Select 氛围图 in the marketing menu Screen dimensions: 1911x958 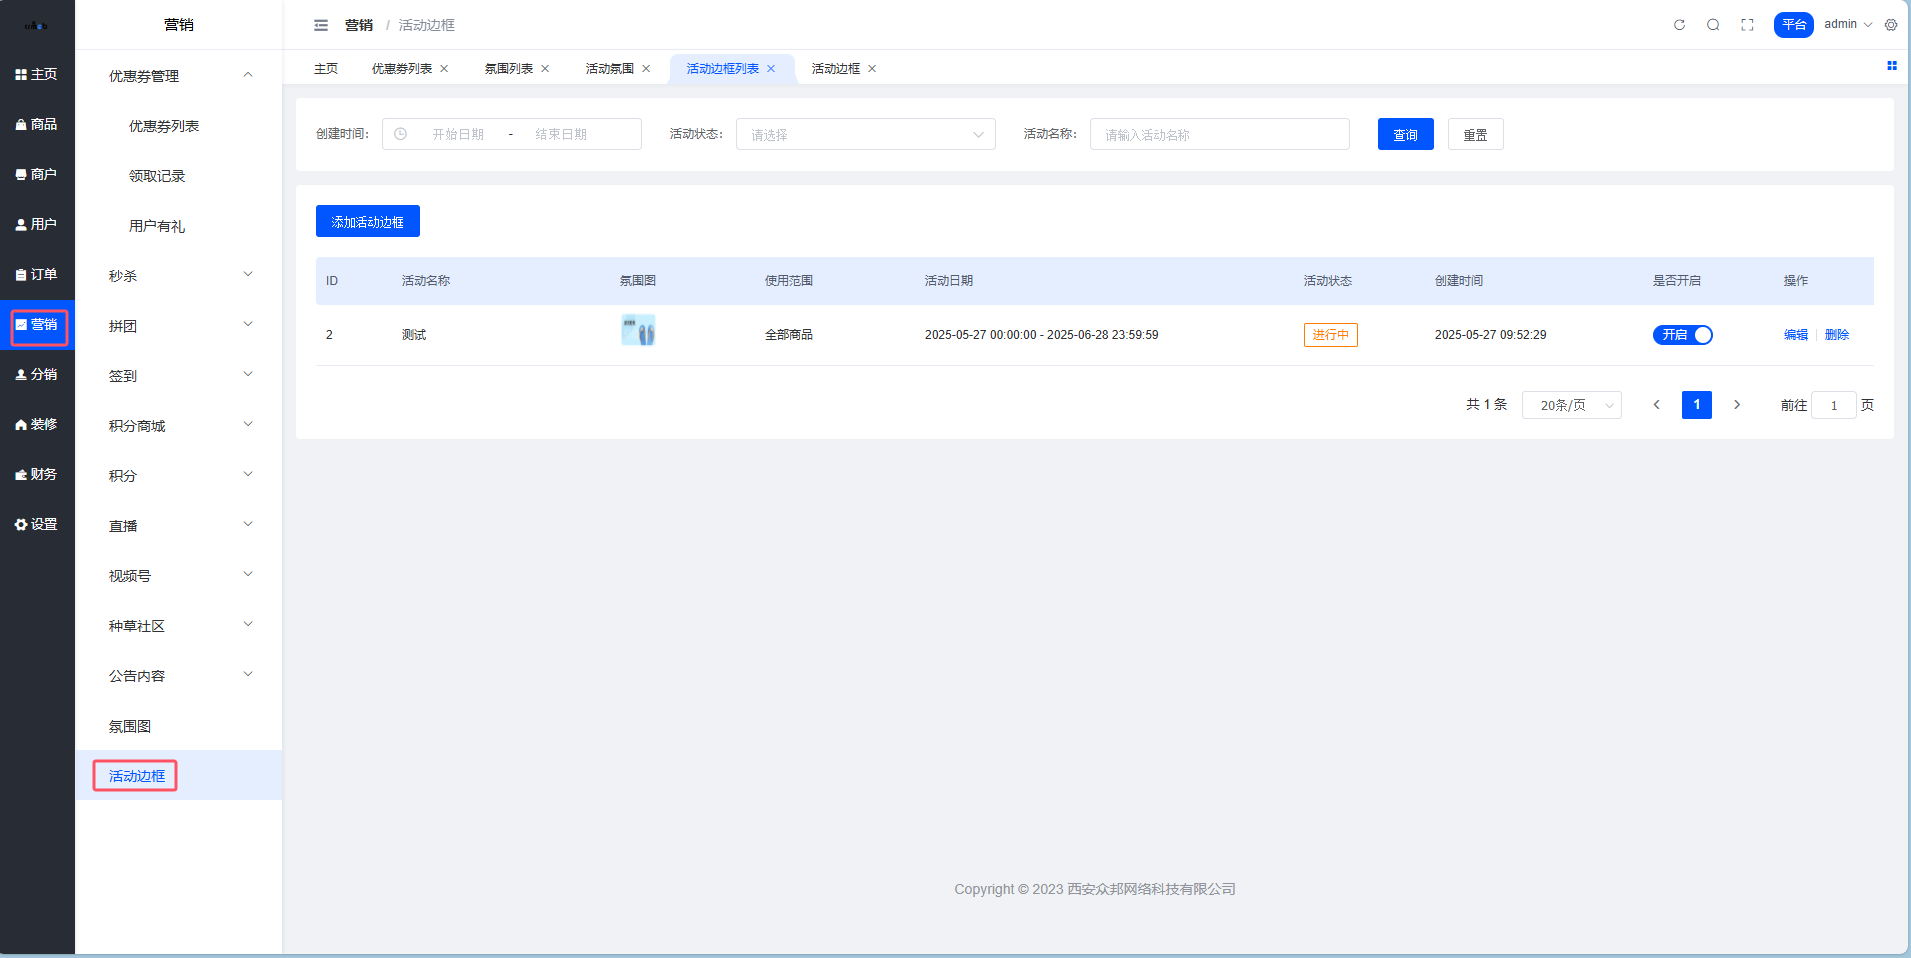[130, 726]
